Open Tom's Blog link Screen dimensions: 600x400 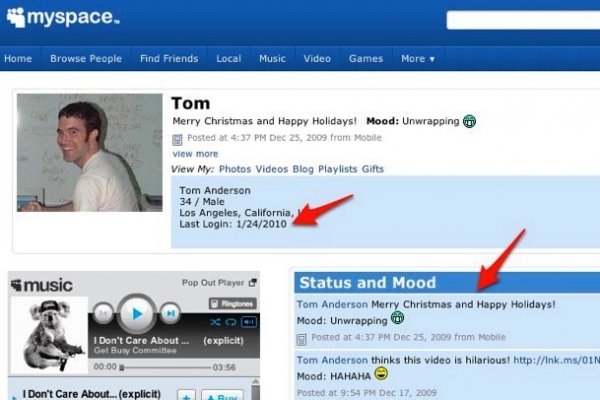303,169
